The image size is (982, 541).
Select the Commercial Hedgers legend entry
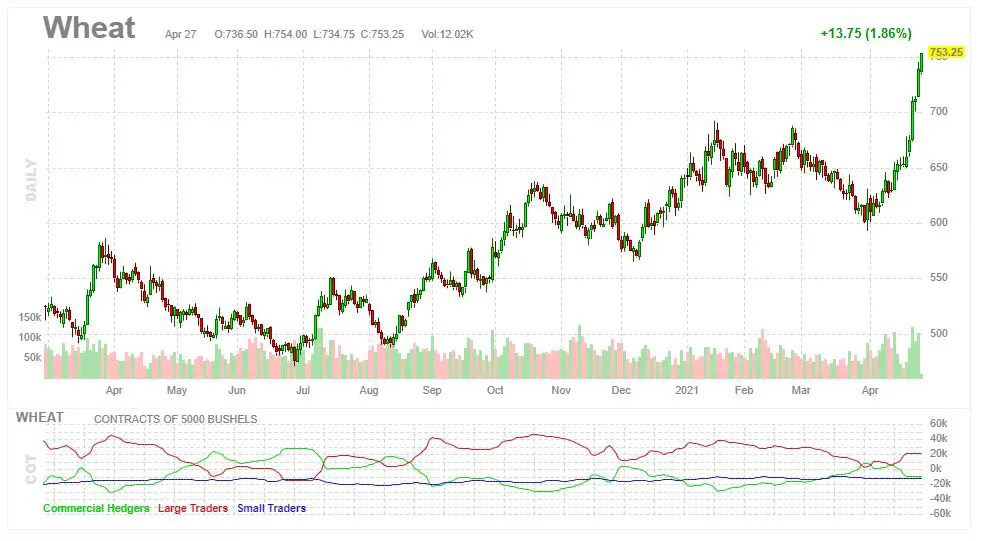(x=96, y=508)
